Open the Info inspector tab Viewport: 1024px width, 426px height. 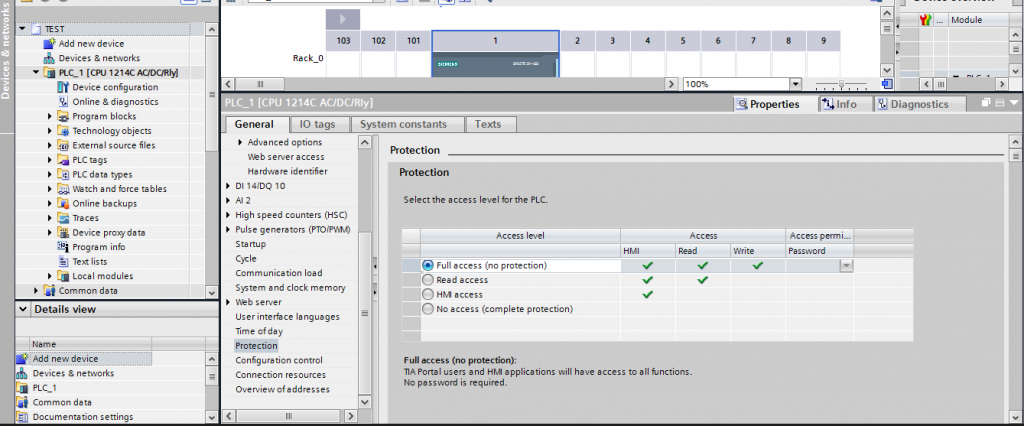[x=846, y=104]
